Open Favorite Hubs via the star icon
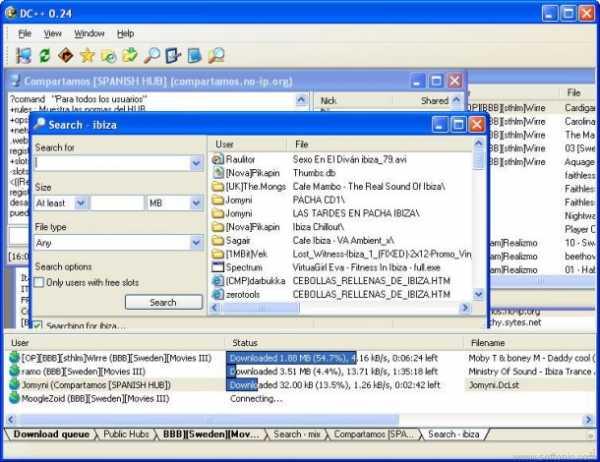Screen dimensions: 600x462 pos(87,56)
